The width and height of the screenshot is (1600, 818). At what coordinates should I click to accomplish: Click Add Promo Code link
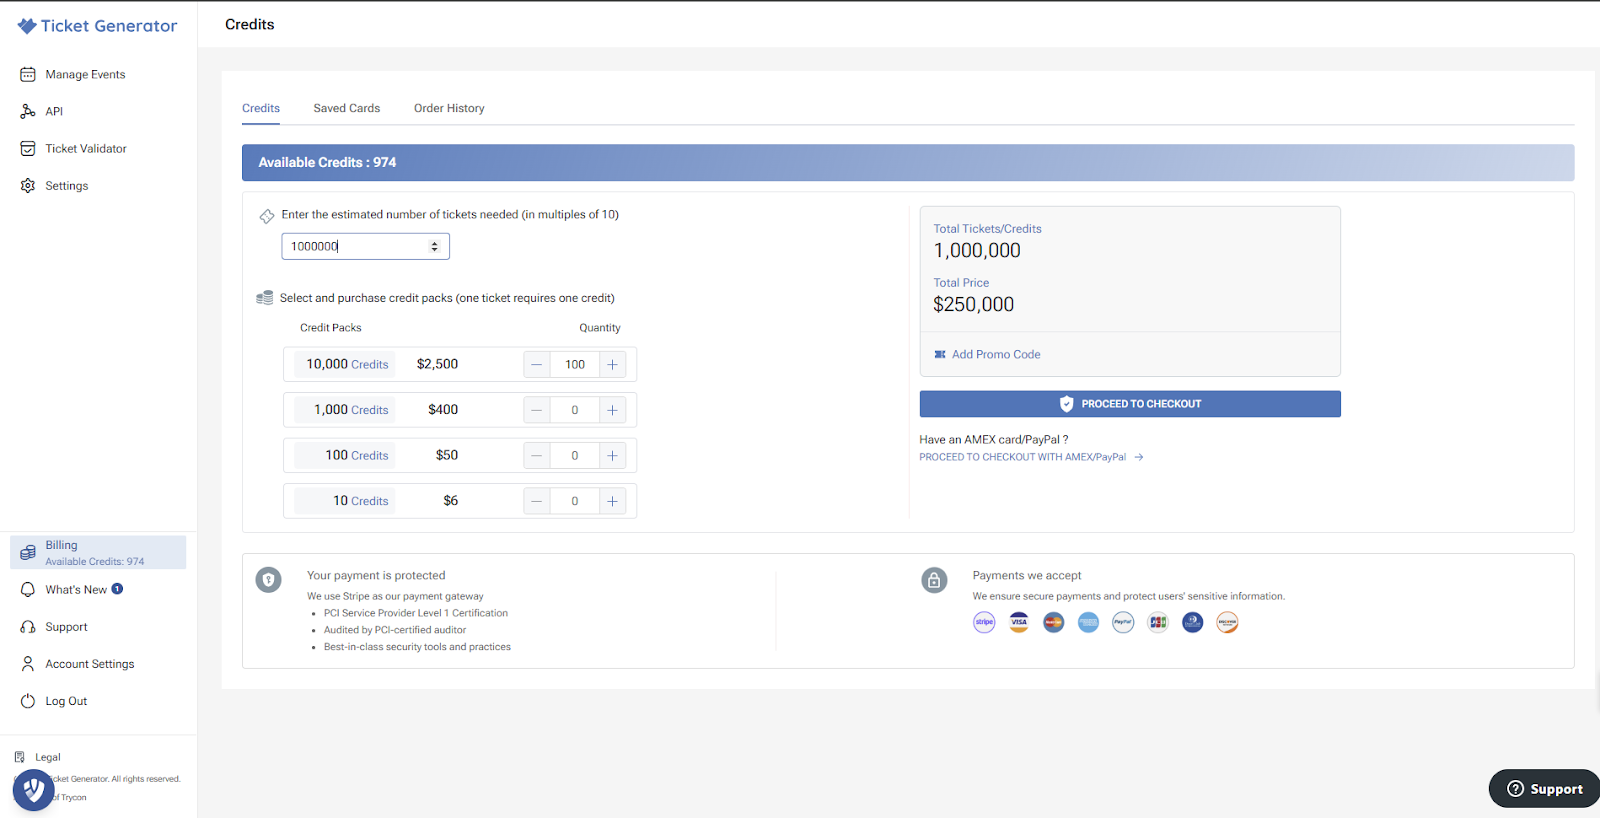click(996, 354)
